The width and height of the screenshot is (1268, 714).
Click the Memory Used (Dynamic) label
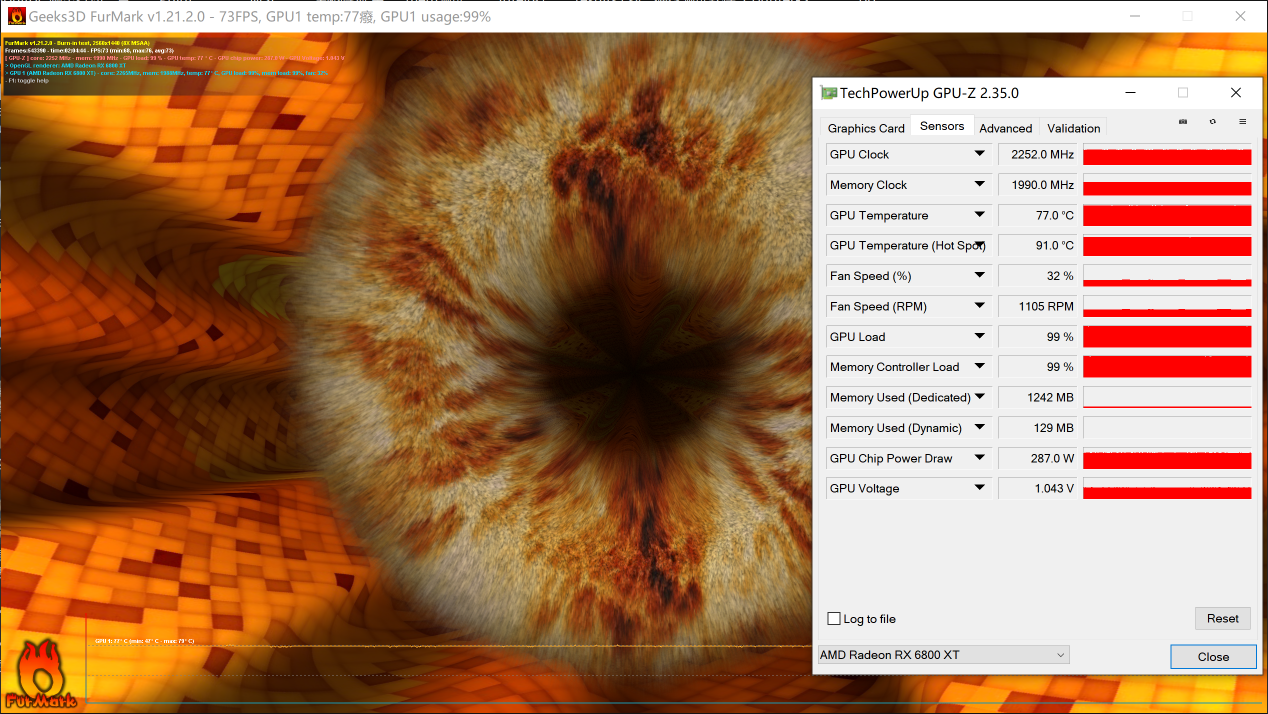[x=895, y=428]
